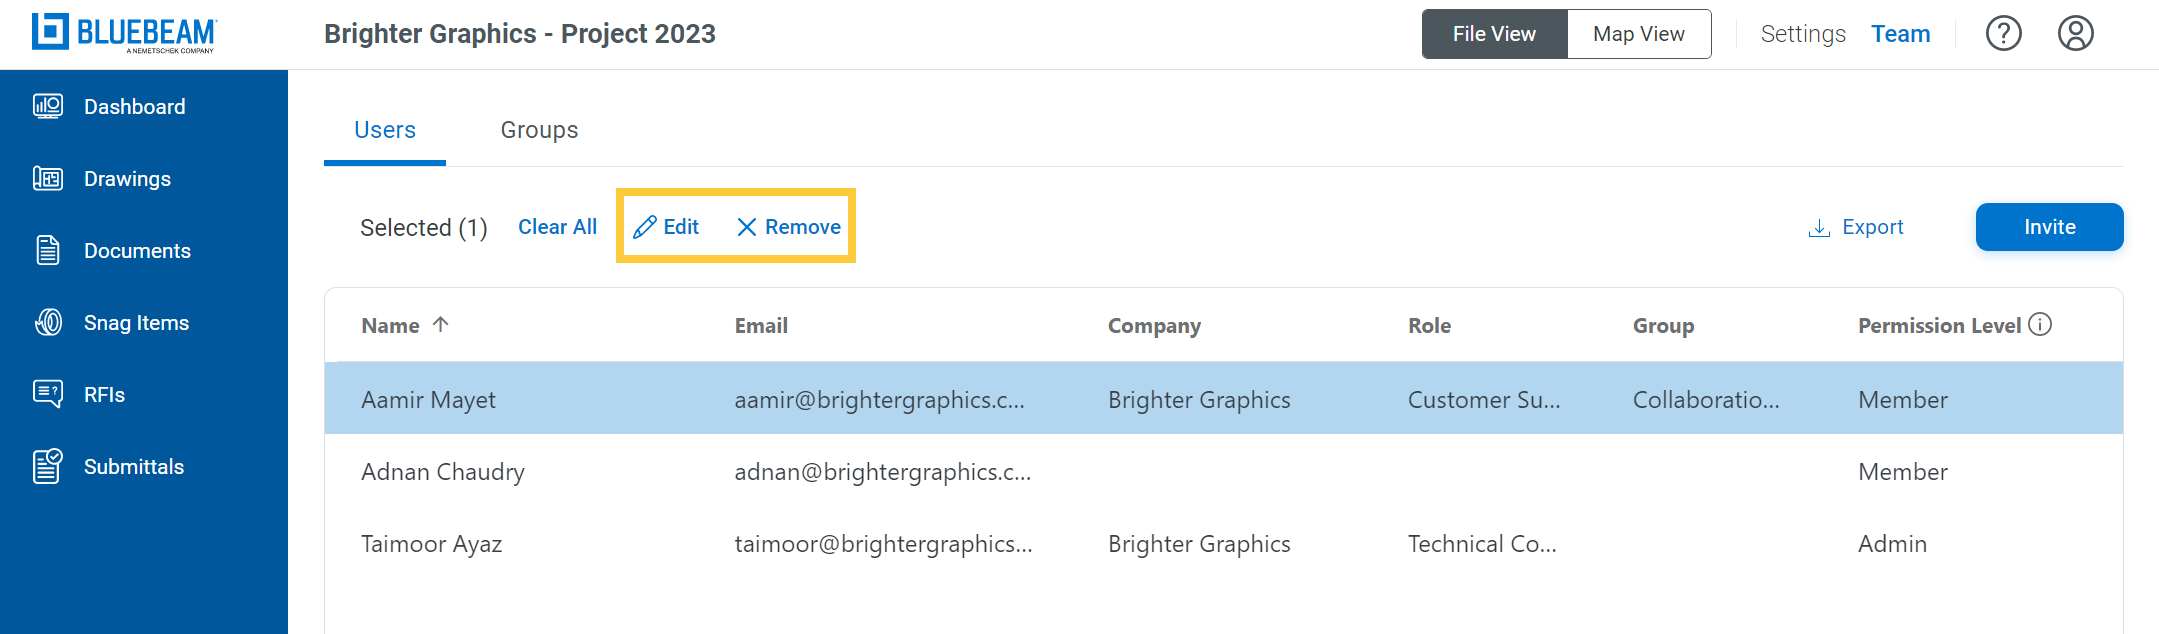Click the Bluebeam logo
The width and height of the screenshot is (2159, 634).
pyautogui.click(x=124, y=33)
